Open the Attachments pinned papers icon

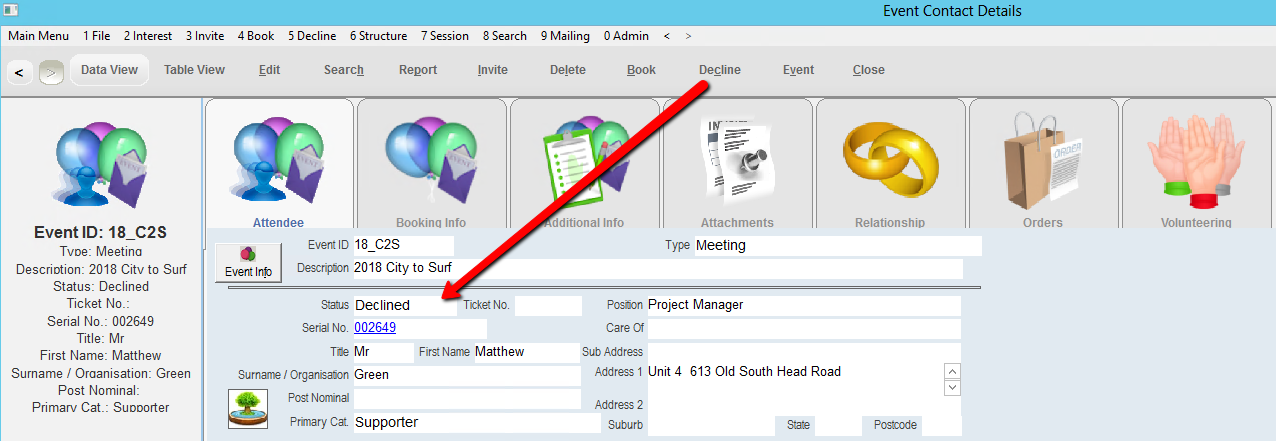(x=737, y=160)
